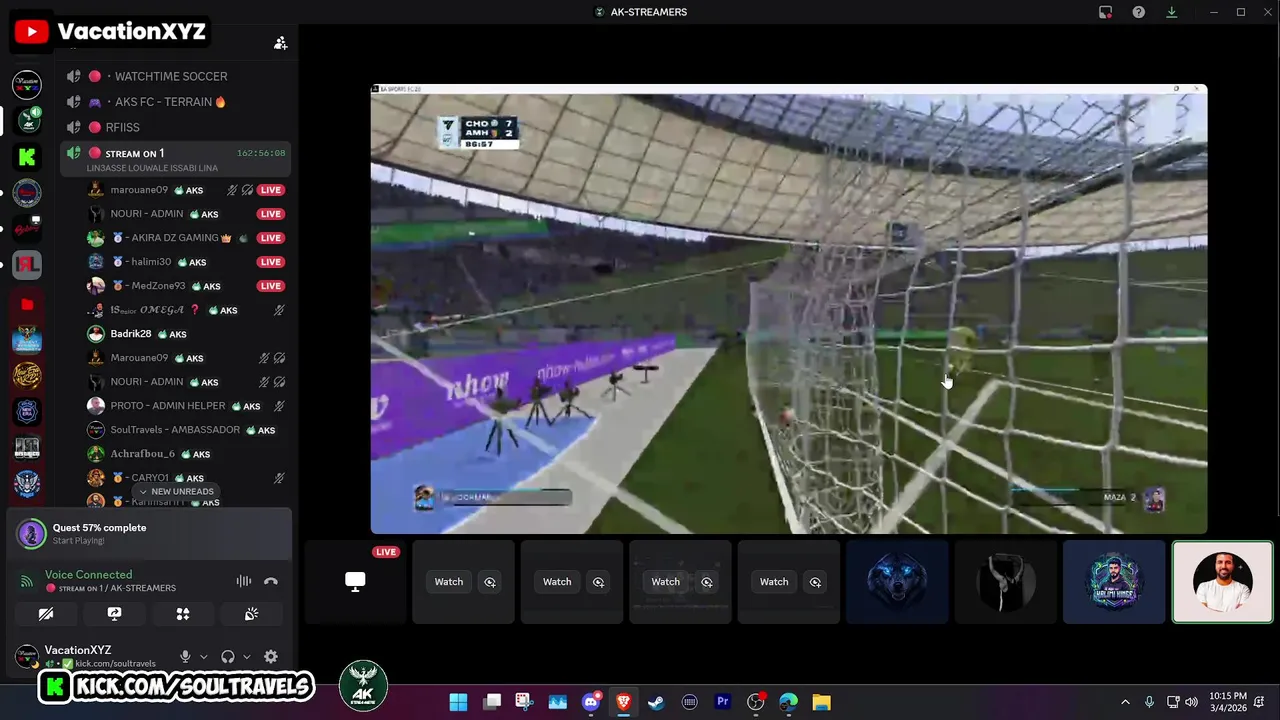Open noise suppression waveform icon
The height and width of the screenshot is (720, 1280).
click(244, 581)
